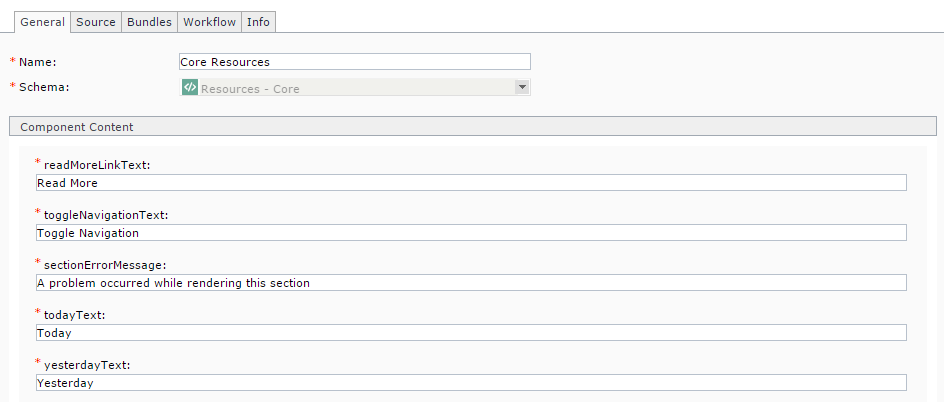This screenshot has width=944, height=402.
Task: Click the sectionErrorMessage label
Action: 104,265
